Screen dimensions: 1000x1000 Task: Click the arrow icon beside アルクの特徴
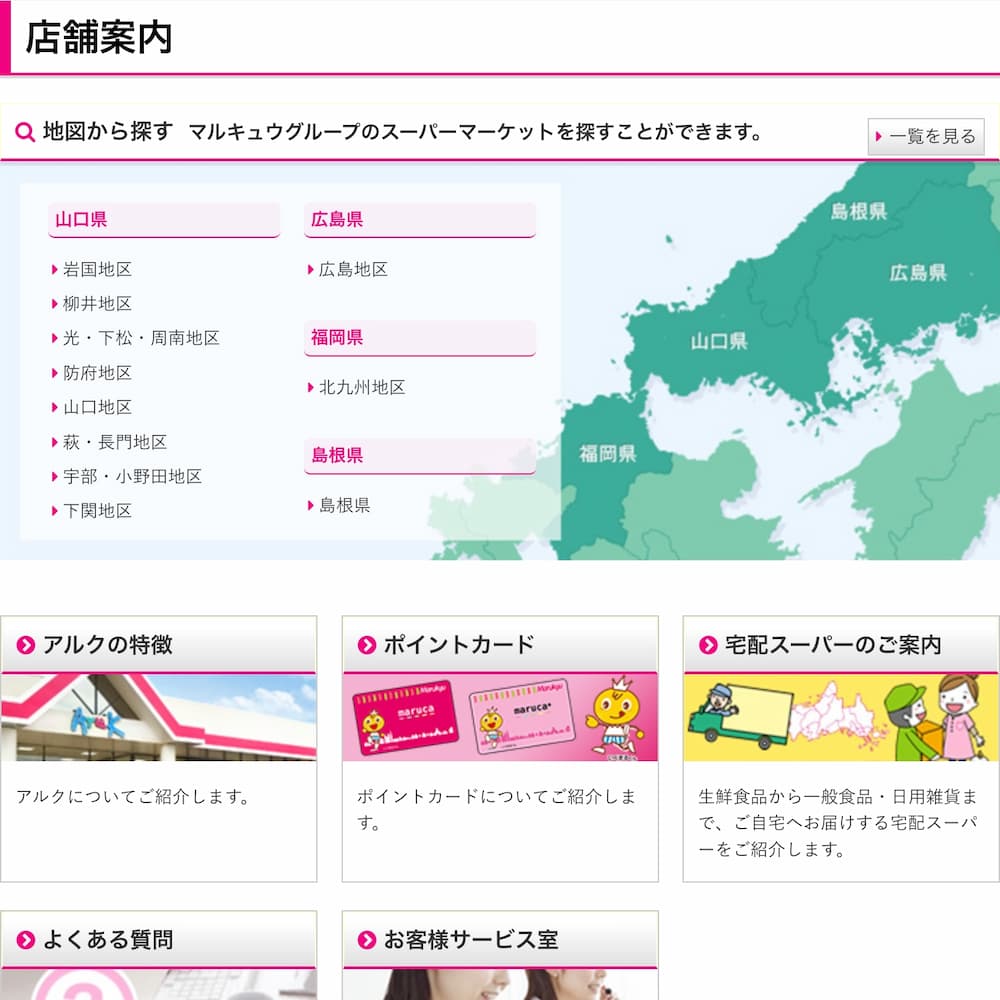coord(26,645)
